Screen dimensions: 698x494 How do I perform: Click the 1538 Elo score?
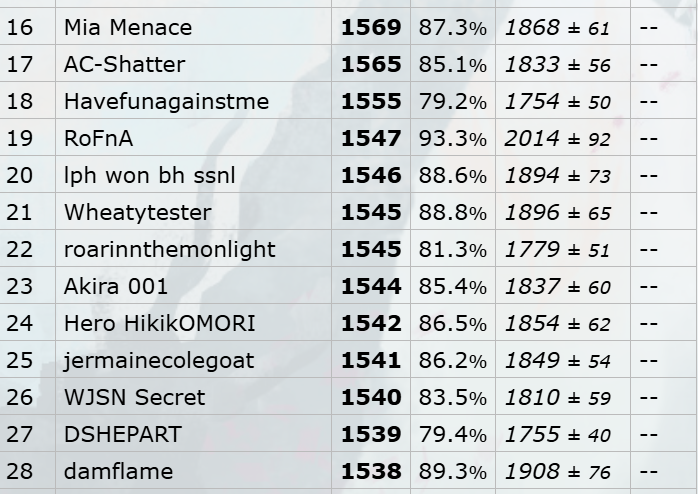pyautogui.click(x=371, y=470)
